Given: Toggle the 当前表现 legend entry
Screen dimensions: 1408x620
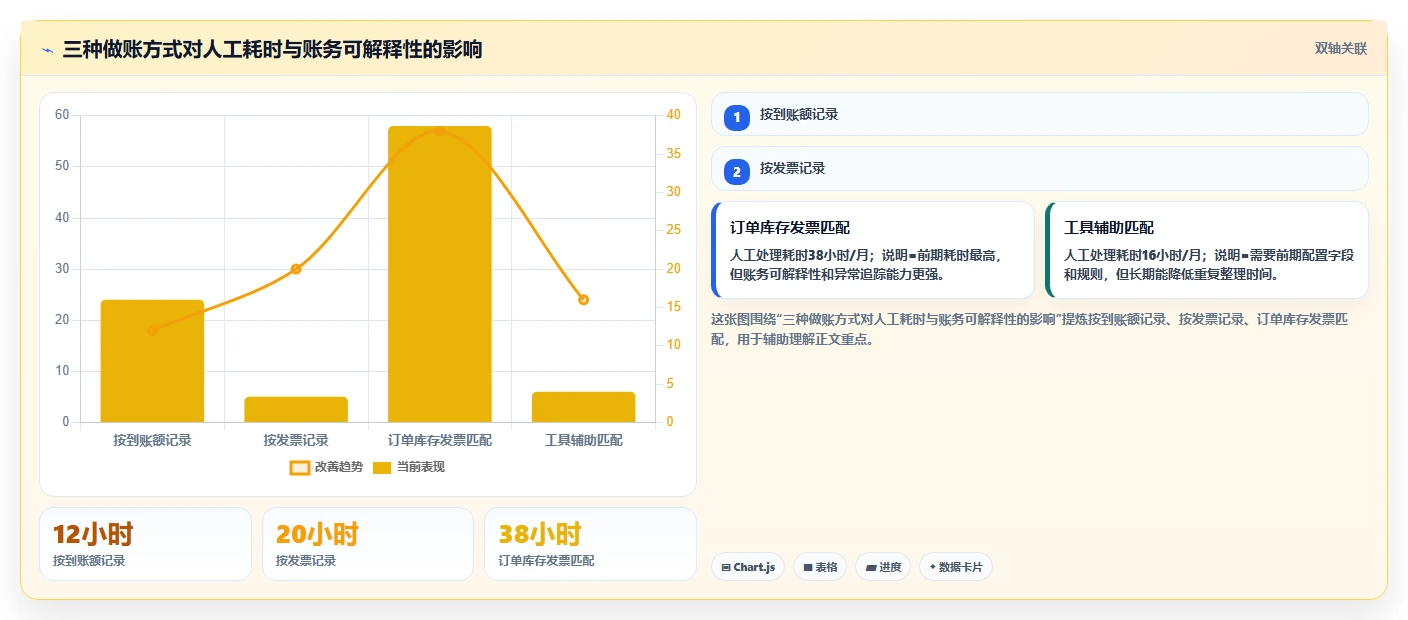Looking at the screenshot, I should pyautogui.click(x=409, y=467).
